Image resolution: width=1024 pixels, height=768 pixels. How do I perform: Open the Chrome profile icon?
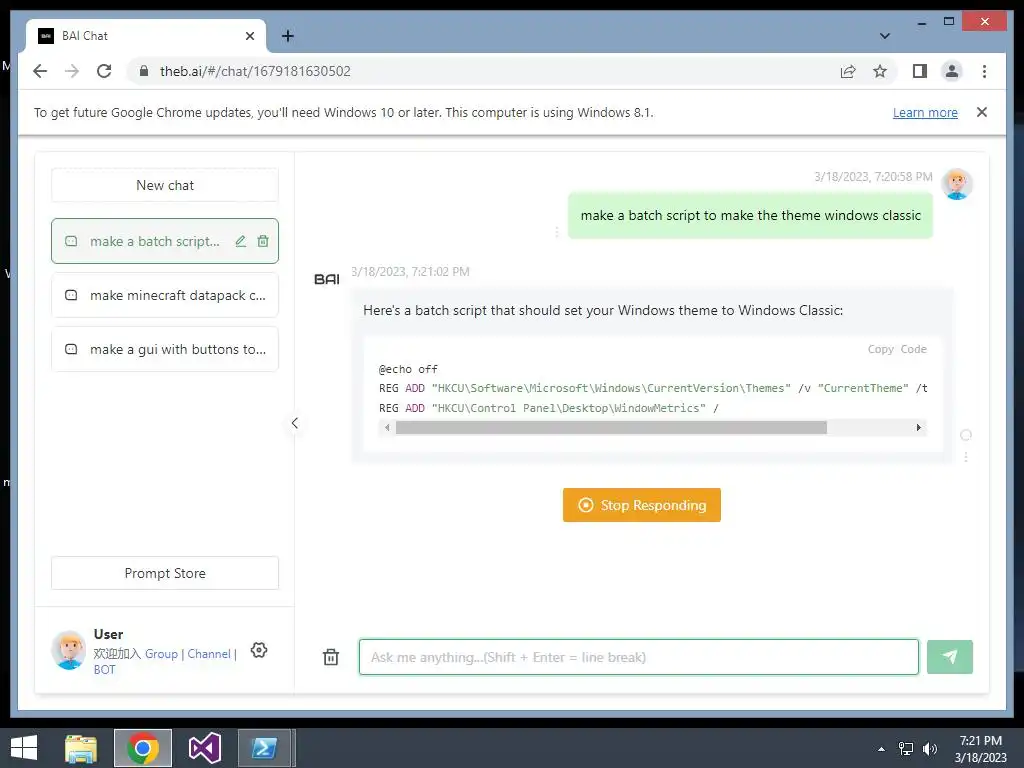click(952, 71)
